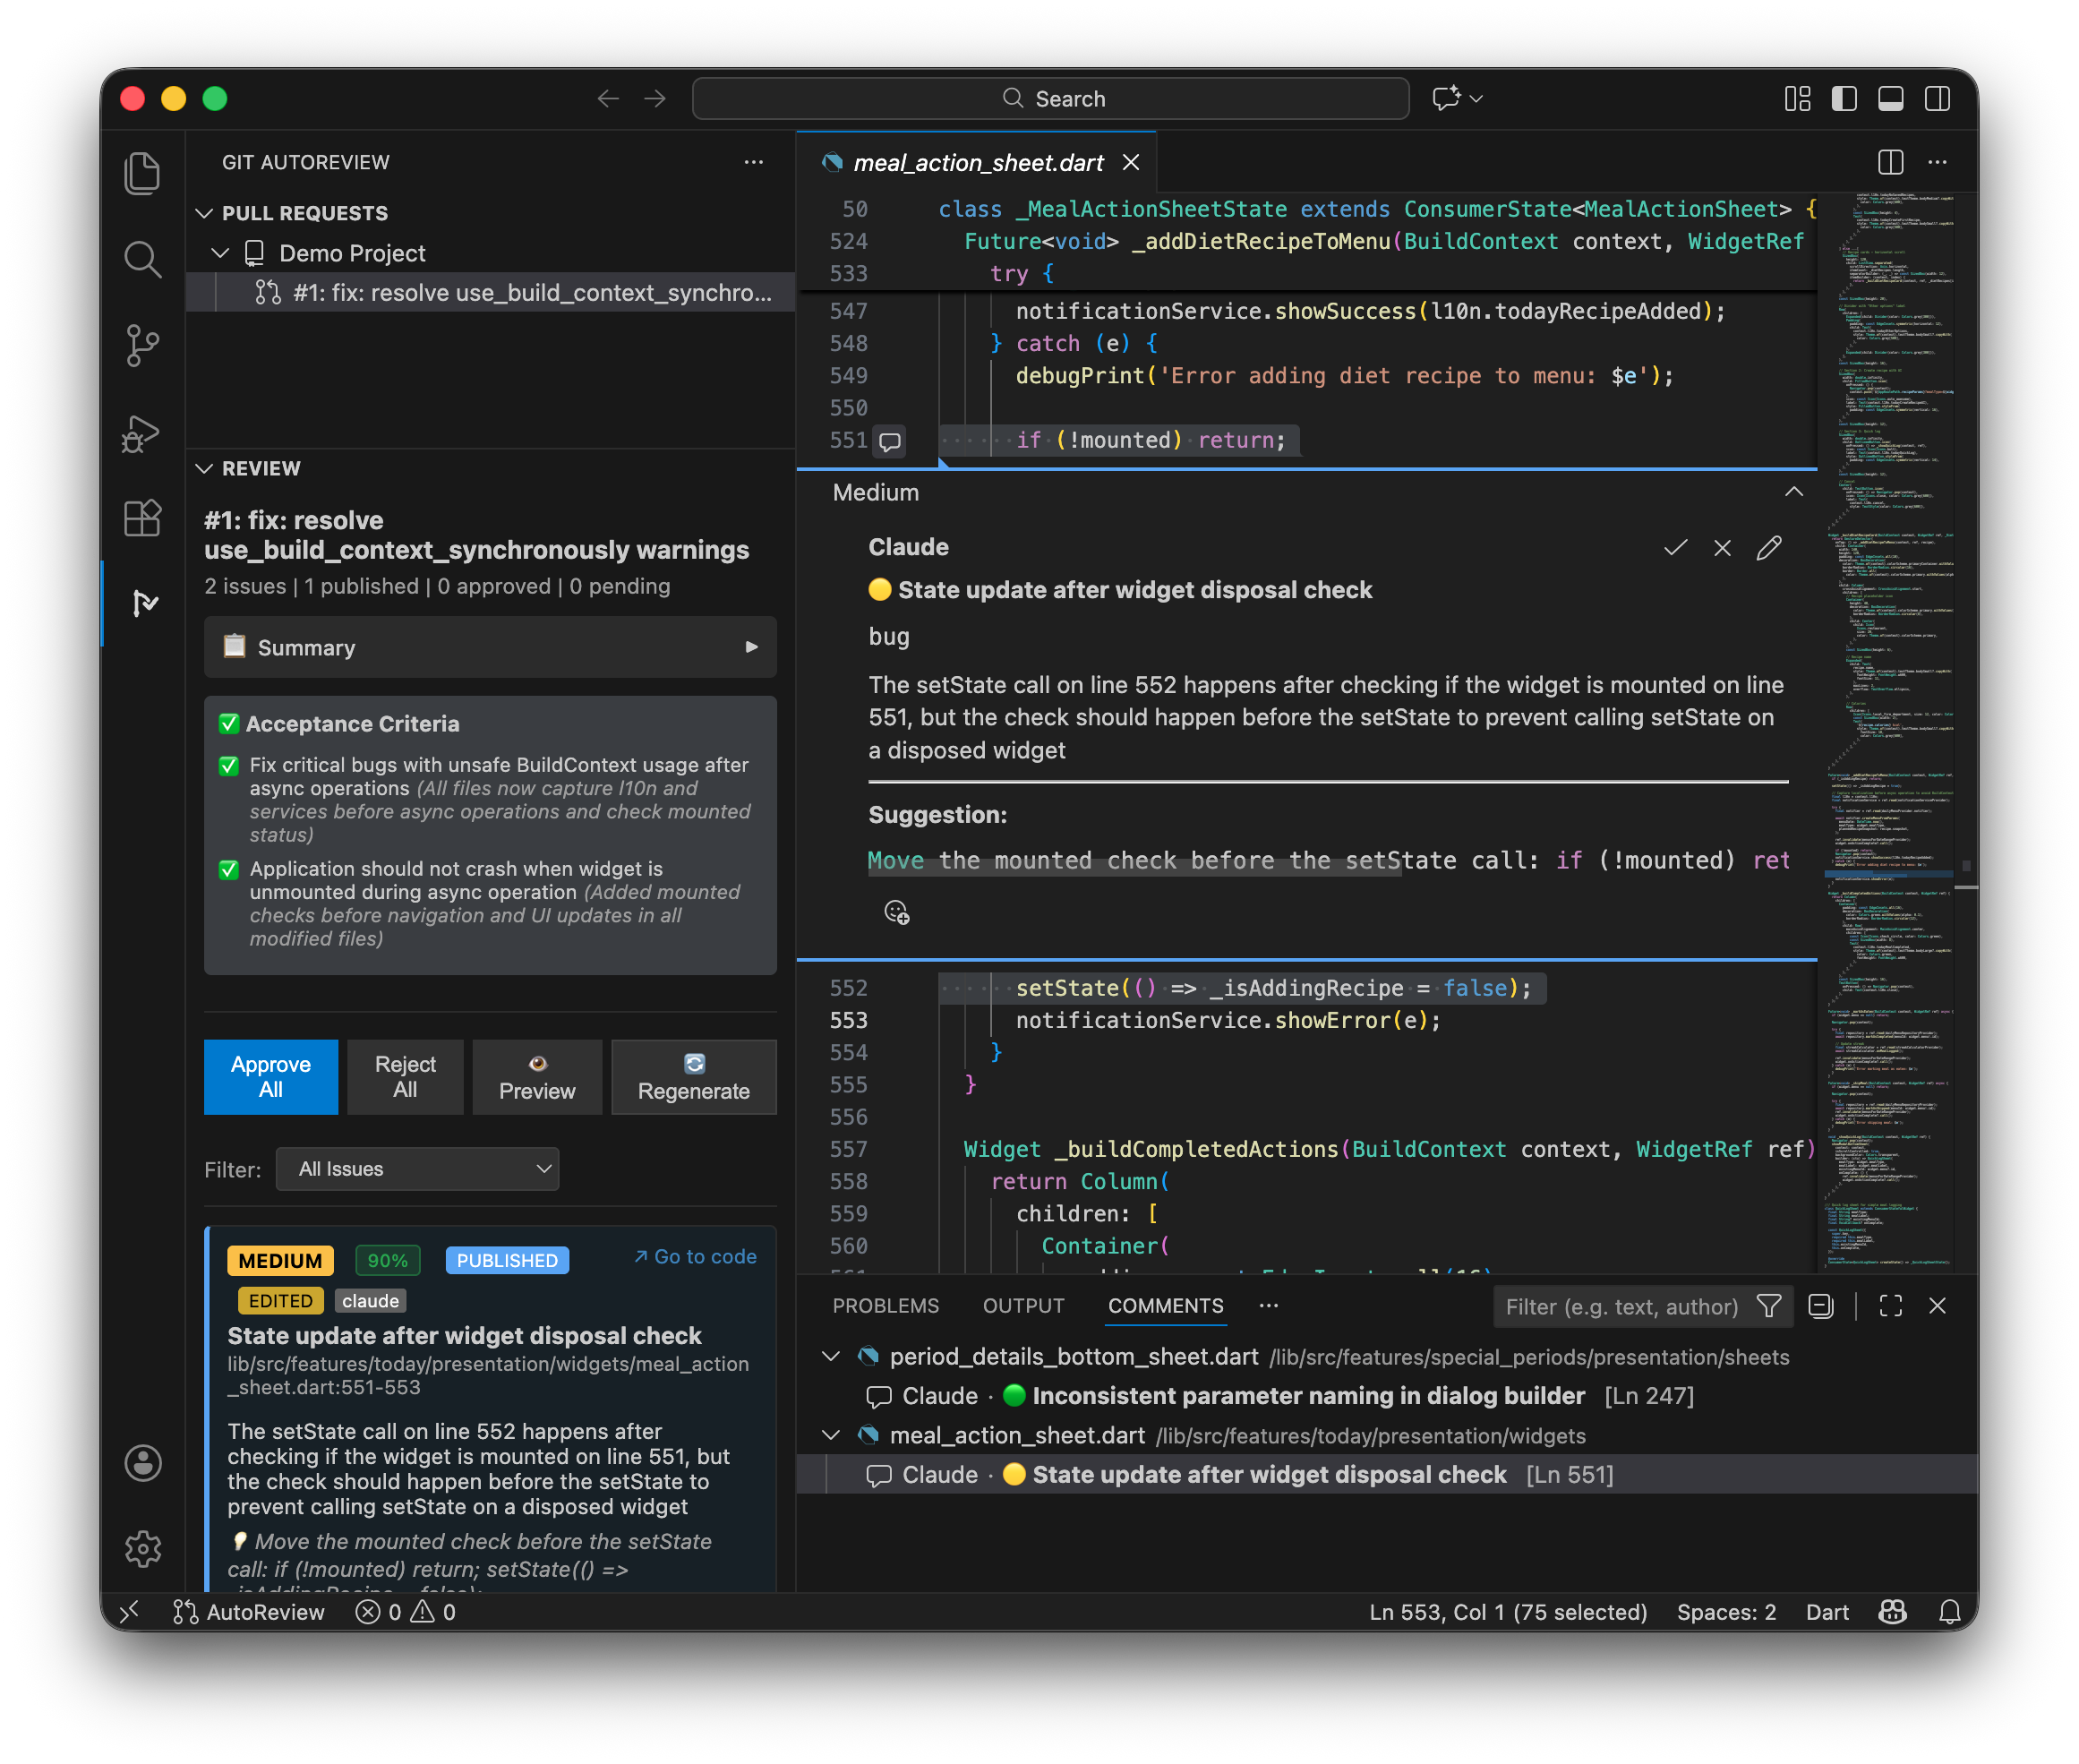Follow the Go to code link

pyautogui.click(x=694, y=1256)
